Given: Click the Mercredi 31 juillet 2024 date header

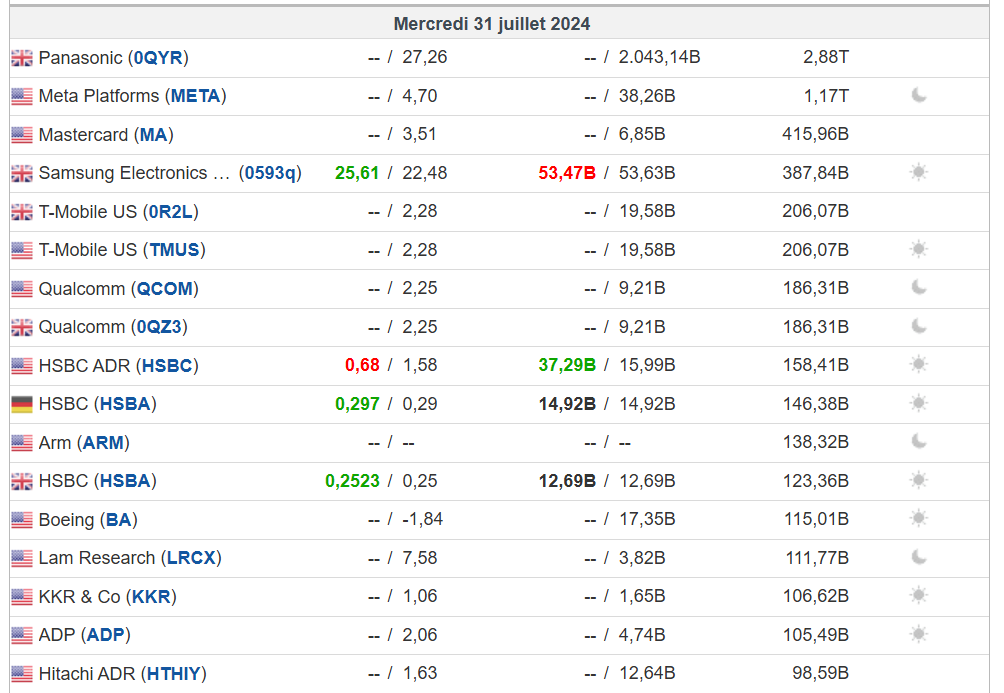Looking at the screenshot, I should point(491,23).
